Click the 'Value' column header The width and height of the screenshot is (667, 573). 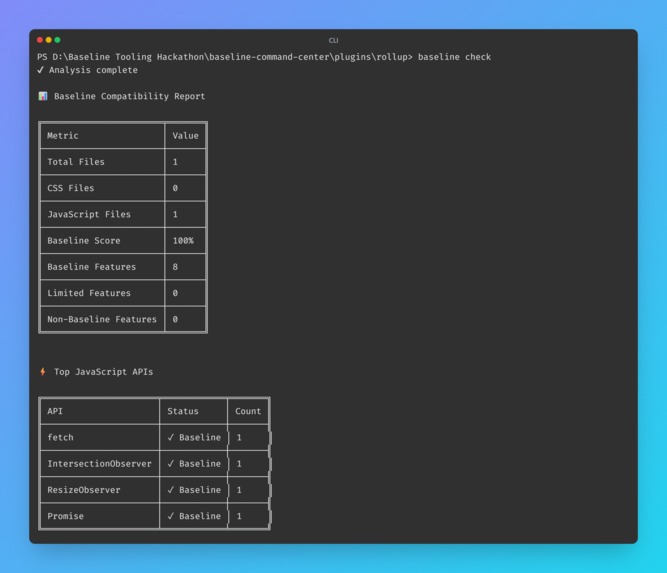click(x=185, y=136)
